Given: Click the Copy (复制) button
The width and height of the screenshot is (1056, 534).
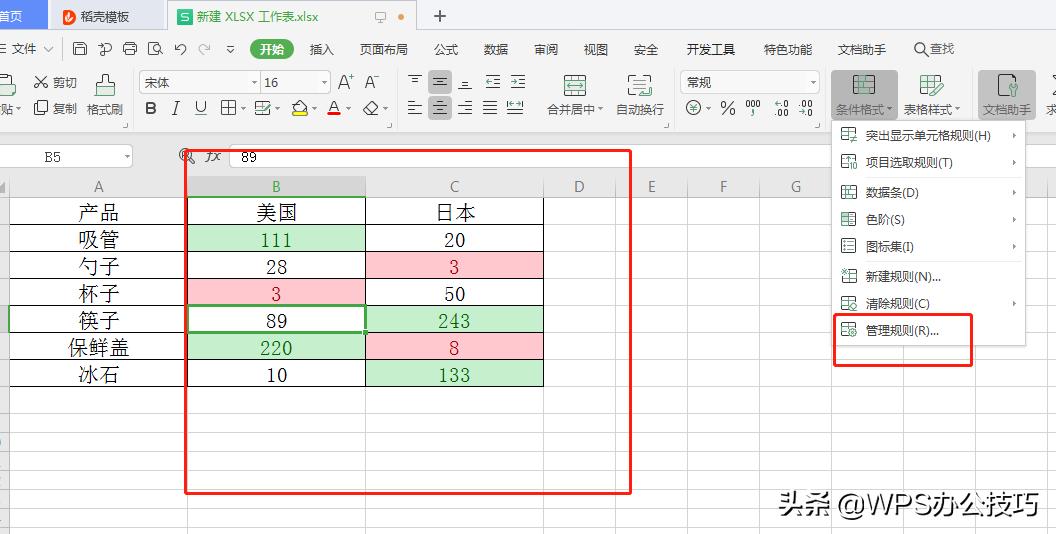Looking at the screenshot, I should coord(55,108).
